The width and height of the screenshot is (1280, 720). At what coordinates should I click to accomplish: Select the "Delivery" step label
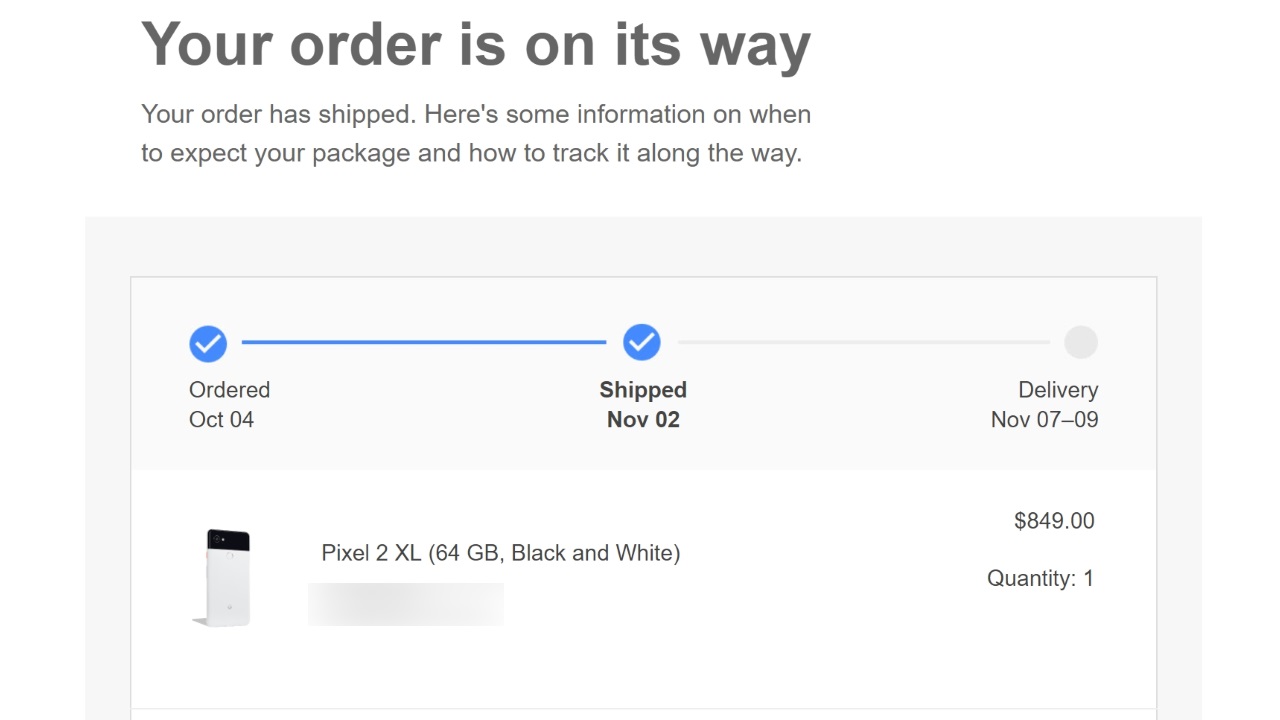[x=1058, y=390]
